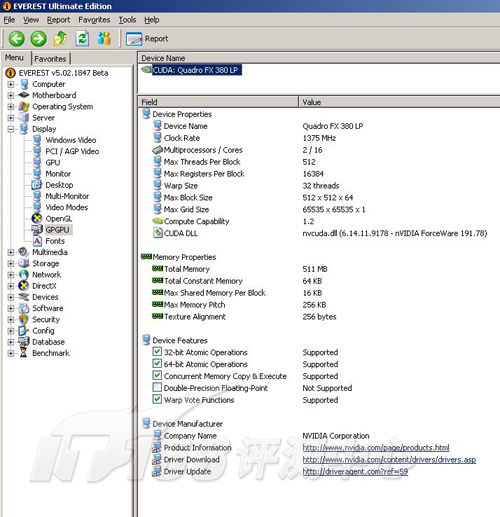Select the Windows Video tree item
Viewport: 500px width, 517px height.
click(71, 140)
